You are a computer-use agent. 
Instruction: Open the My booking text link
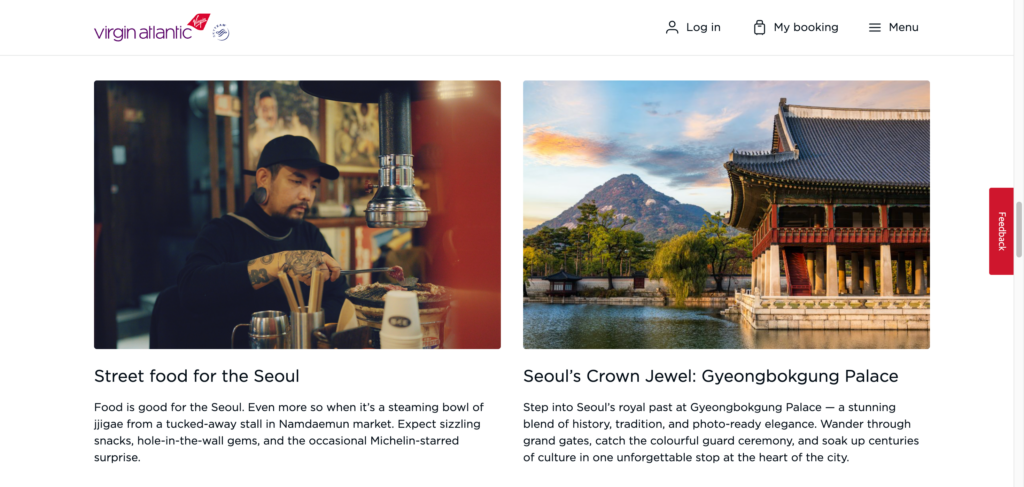pos(806,27)
